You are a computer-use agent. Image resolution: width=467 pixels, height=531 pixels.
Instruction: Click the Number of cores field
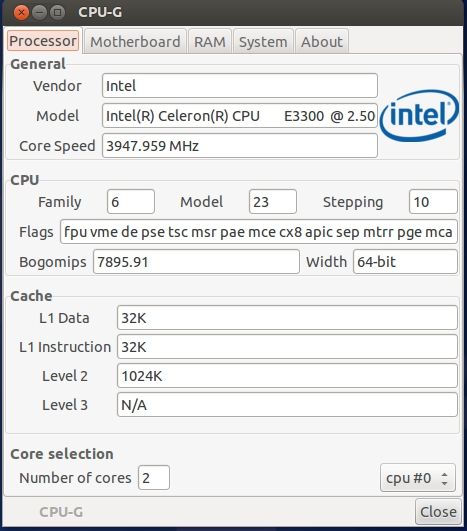[x=154, y=477]
